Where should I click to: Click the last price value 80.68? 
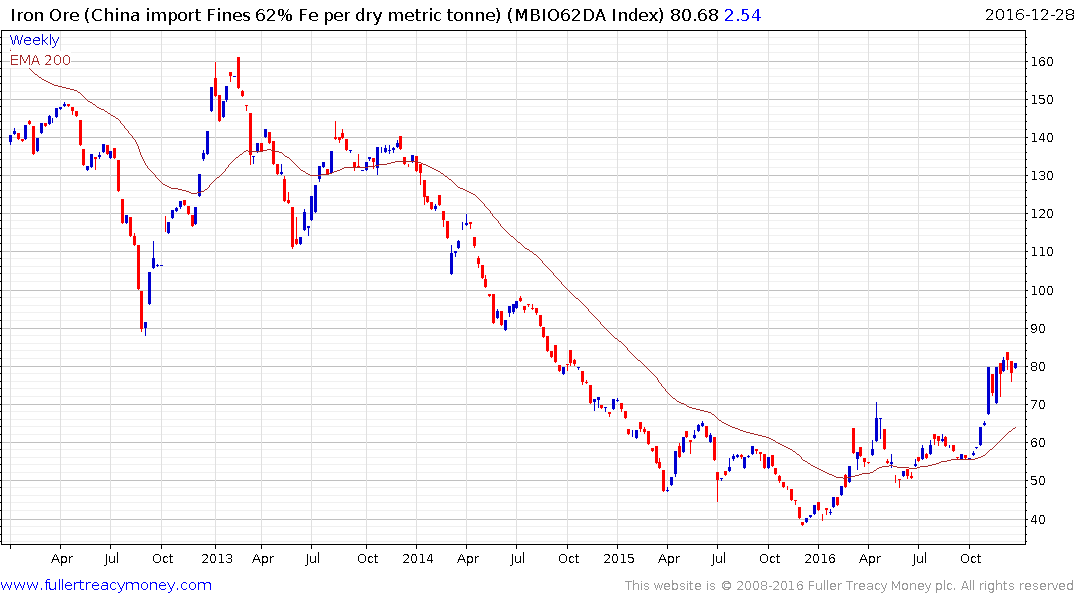coord(694,15)
